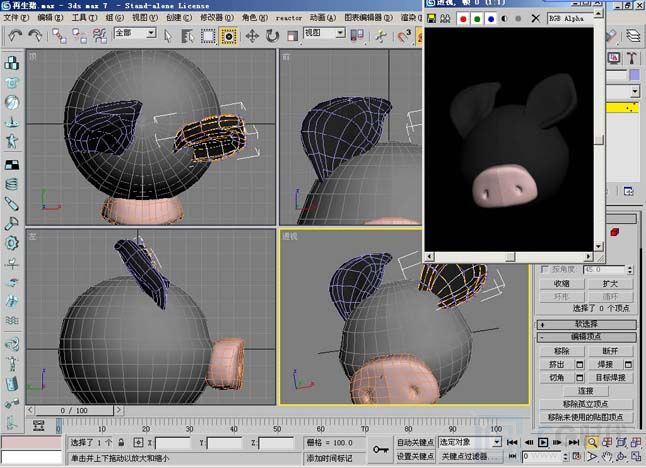Click 收缩 shrink selection button

tap(562, 283)
